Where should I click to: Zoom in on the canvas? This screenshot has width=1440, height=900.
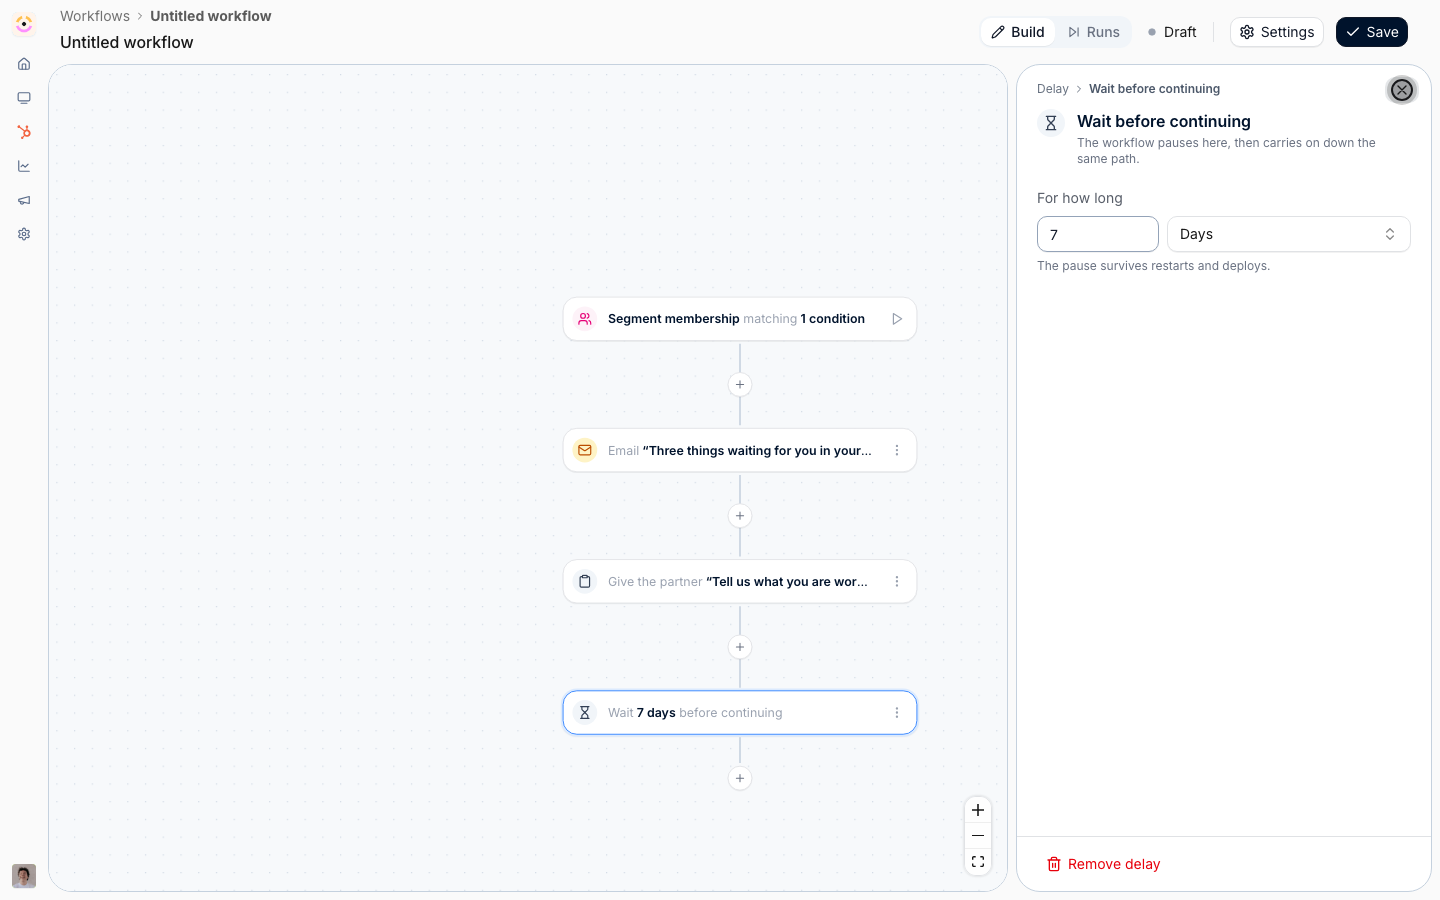pos(978,810)
